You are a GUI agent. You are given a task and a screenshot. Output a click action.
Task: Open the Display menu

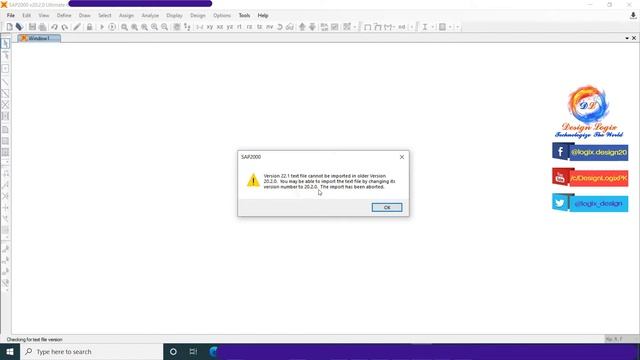[174, 16]
